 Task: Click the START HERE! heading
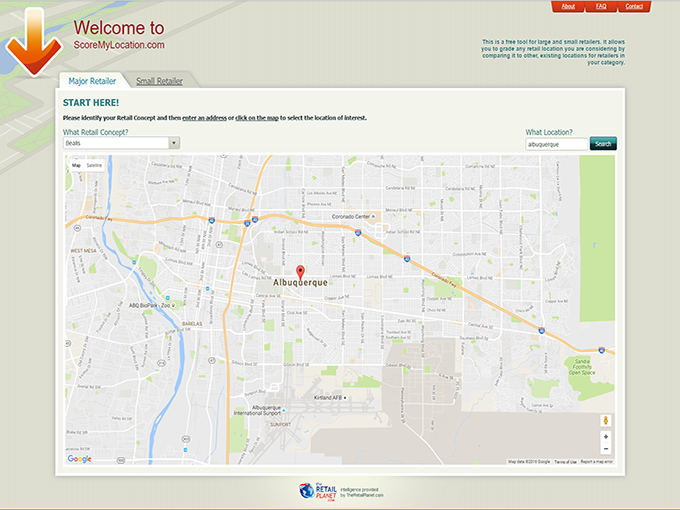pos(91,103)
